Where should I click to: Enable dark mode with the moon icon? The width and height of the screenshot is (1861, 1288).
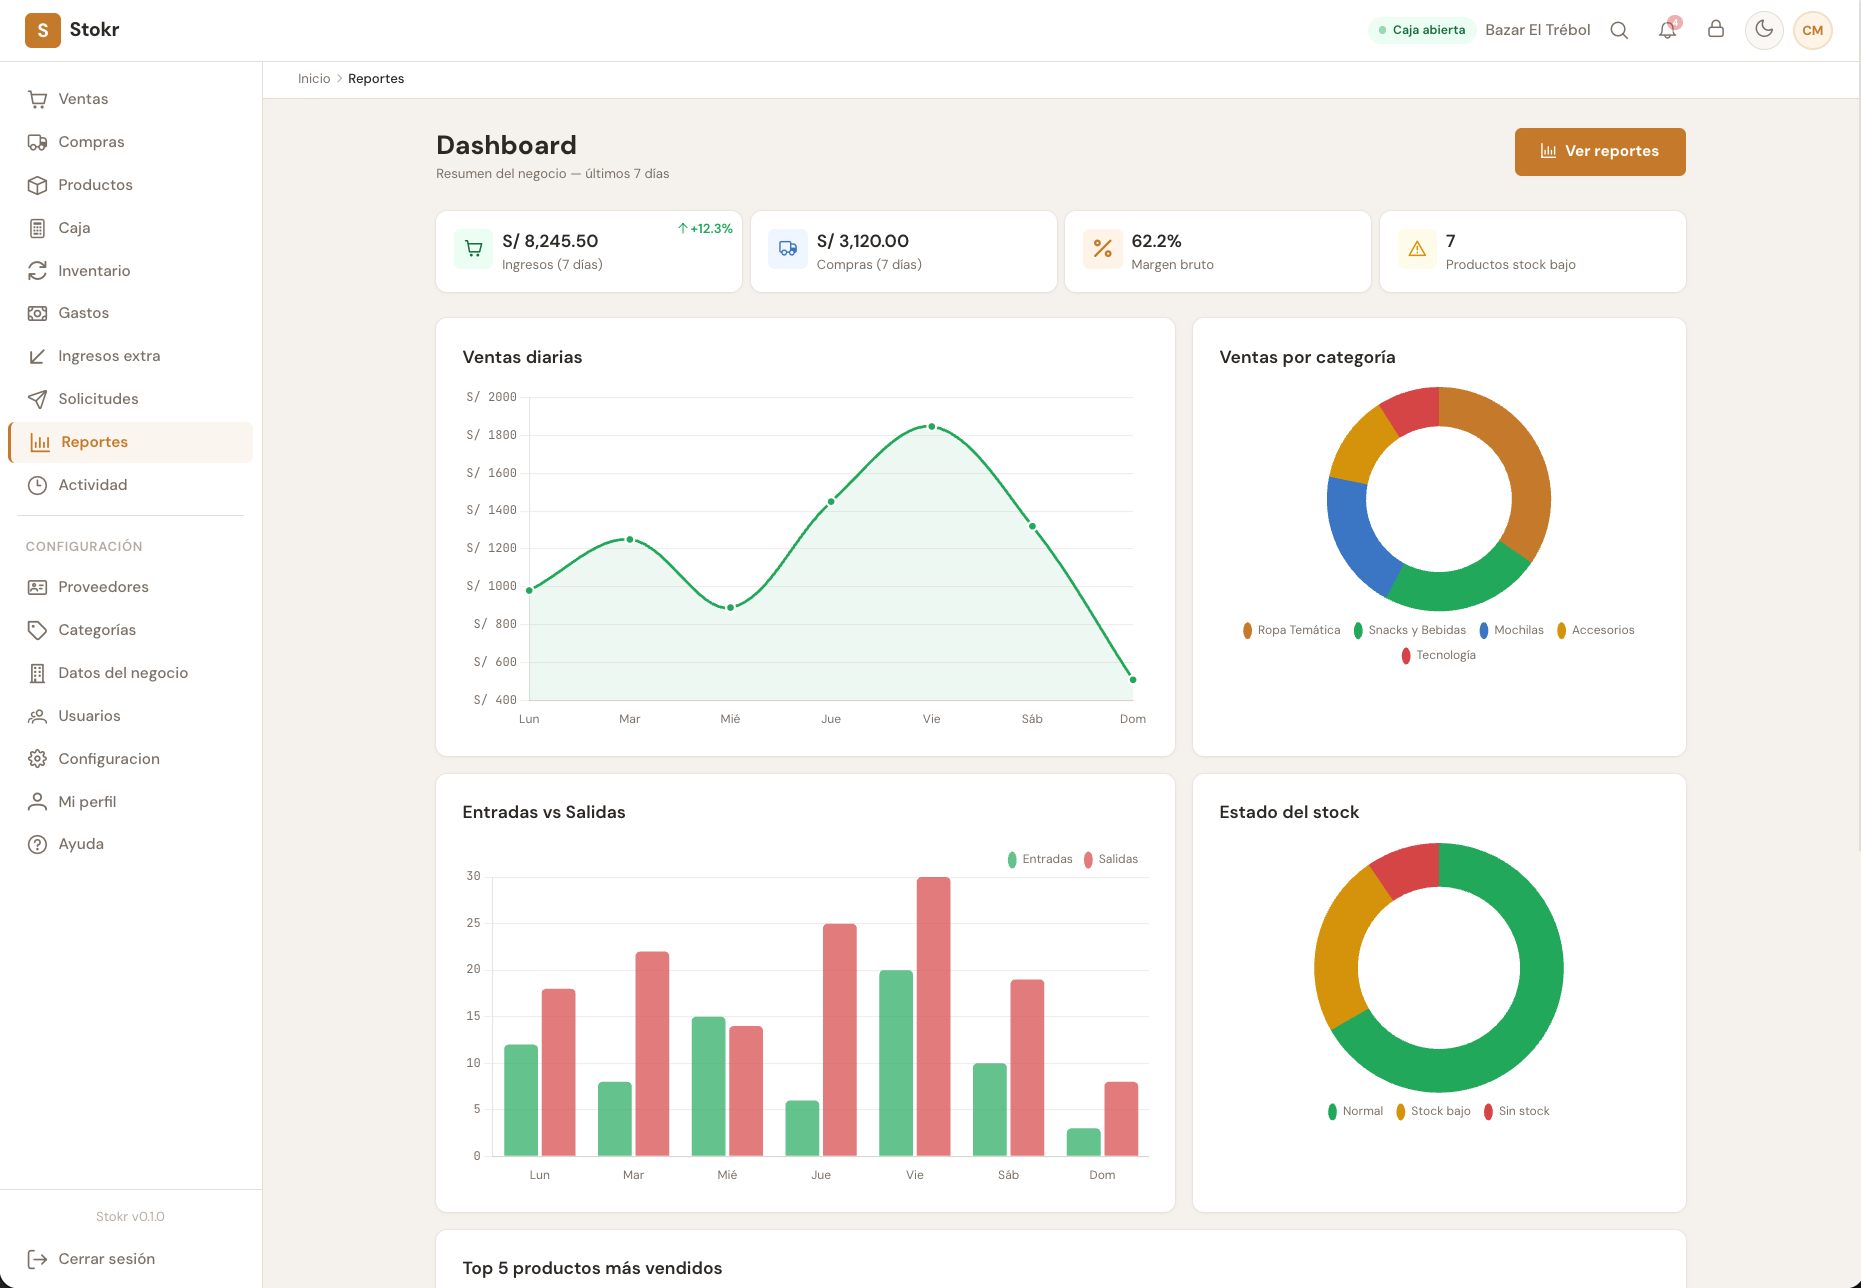[x=1763, y=30]
